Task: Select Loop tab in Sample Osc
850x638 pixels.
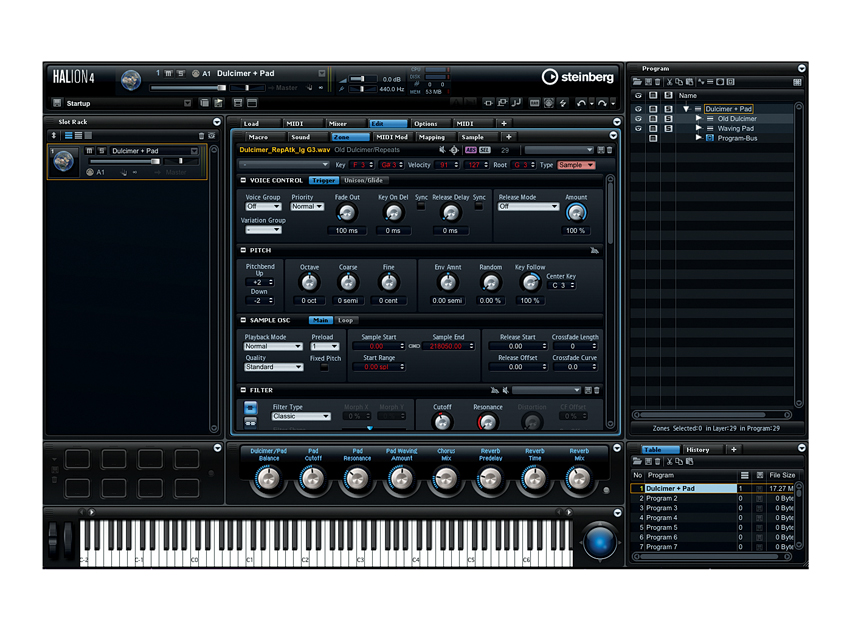Action: (x=346, y=320)
